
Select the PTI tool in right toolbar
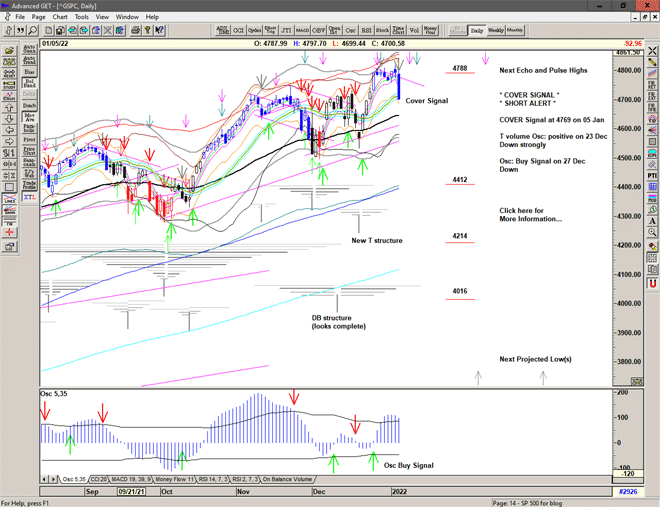pyautogui.click(x=652, y=173)
